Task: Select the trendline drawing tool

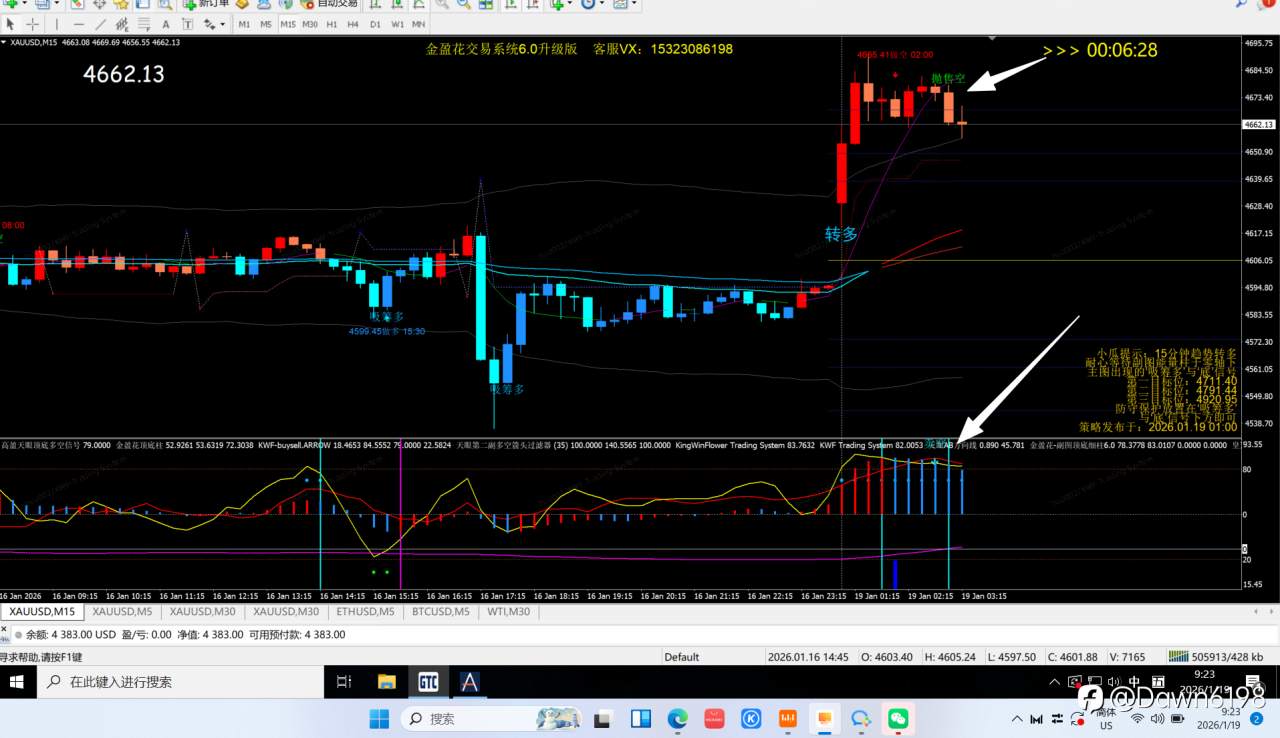Action: pos(101,24)
